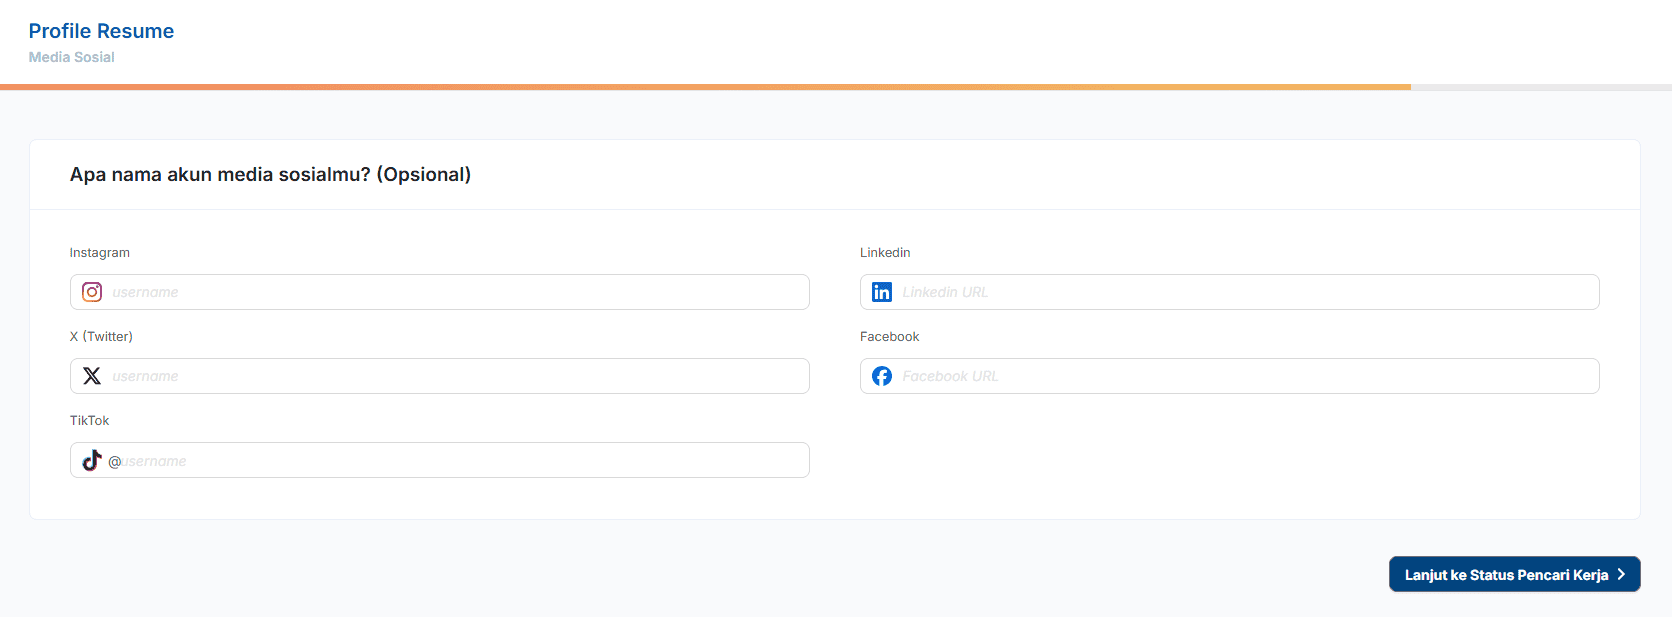Click the TikTok logo icon
The height and width of the screenshot is (617, 1672).
tap(92, 460)
